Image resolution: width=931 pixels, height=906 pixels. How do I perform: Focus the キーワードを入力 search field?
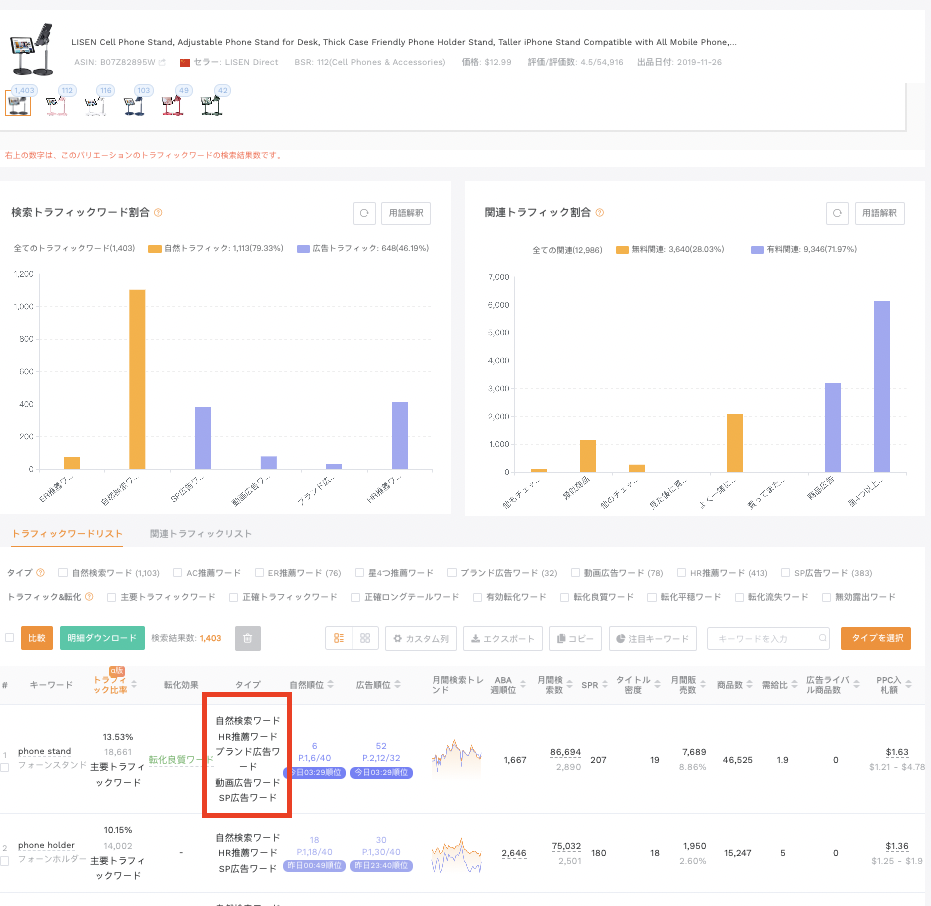coord(766,638)
